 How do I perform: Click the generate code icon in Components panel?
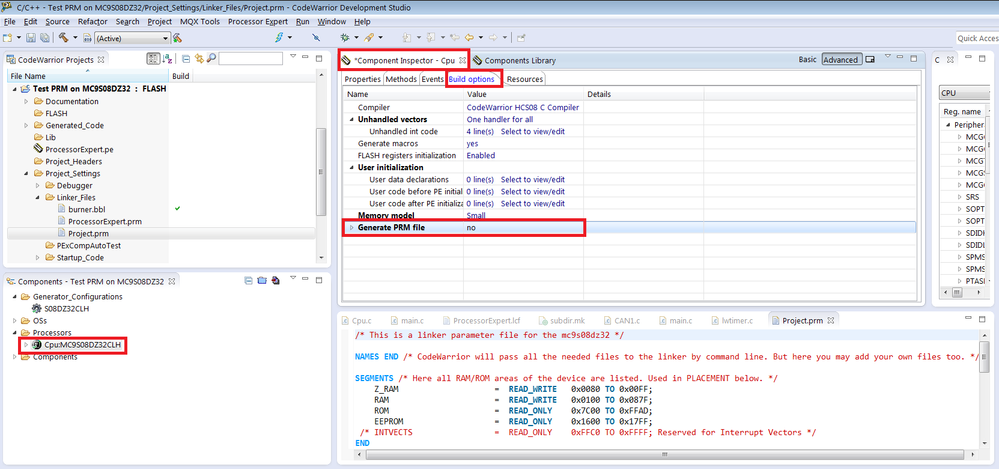pos(275,280)
